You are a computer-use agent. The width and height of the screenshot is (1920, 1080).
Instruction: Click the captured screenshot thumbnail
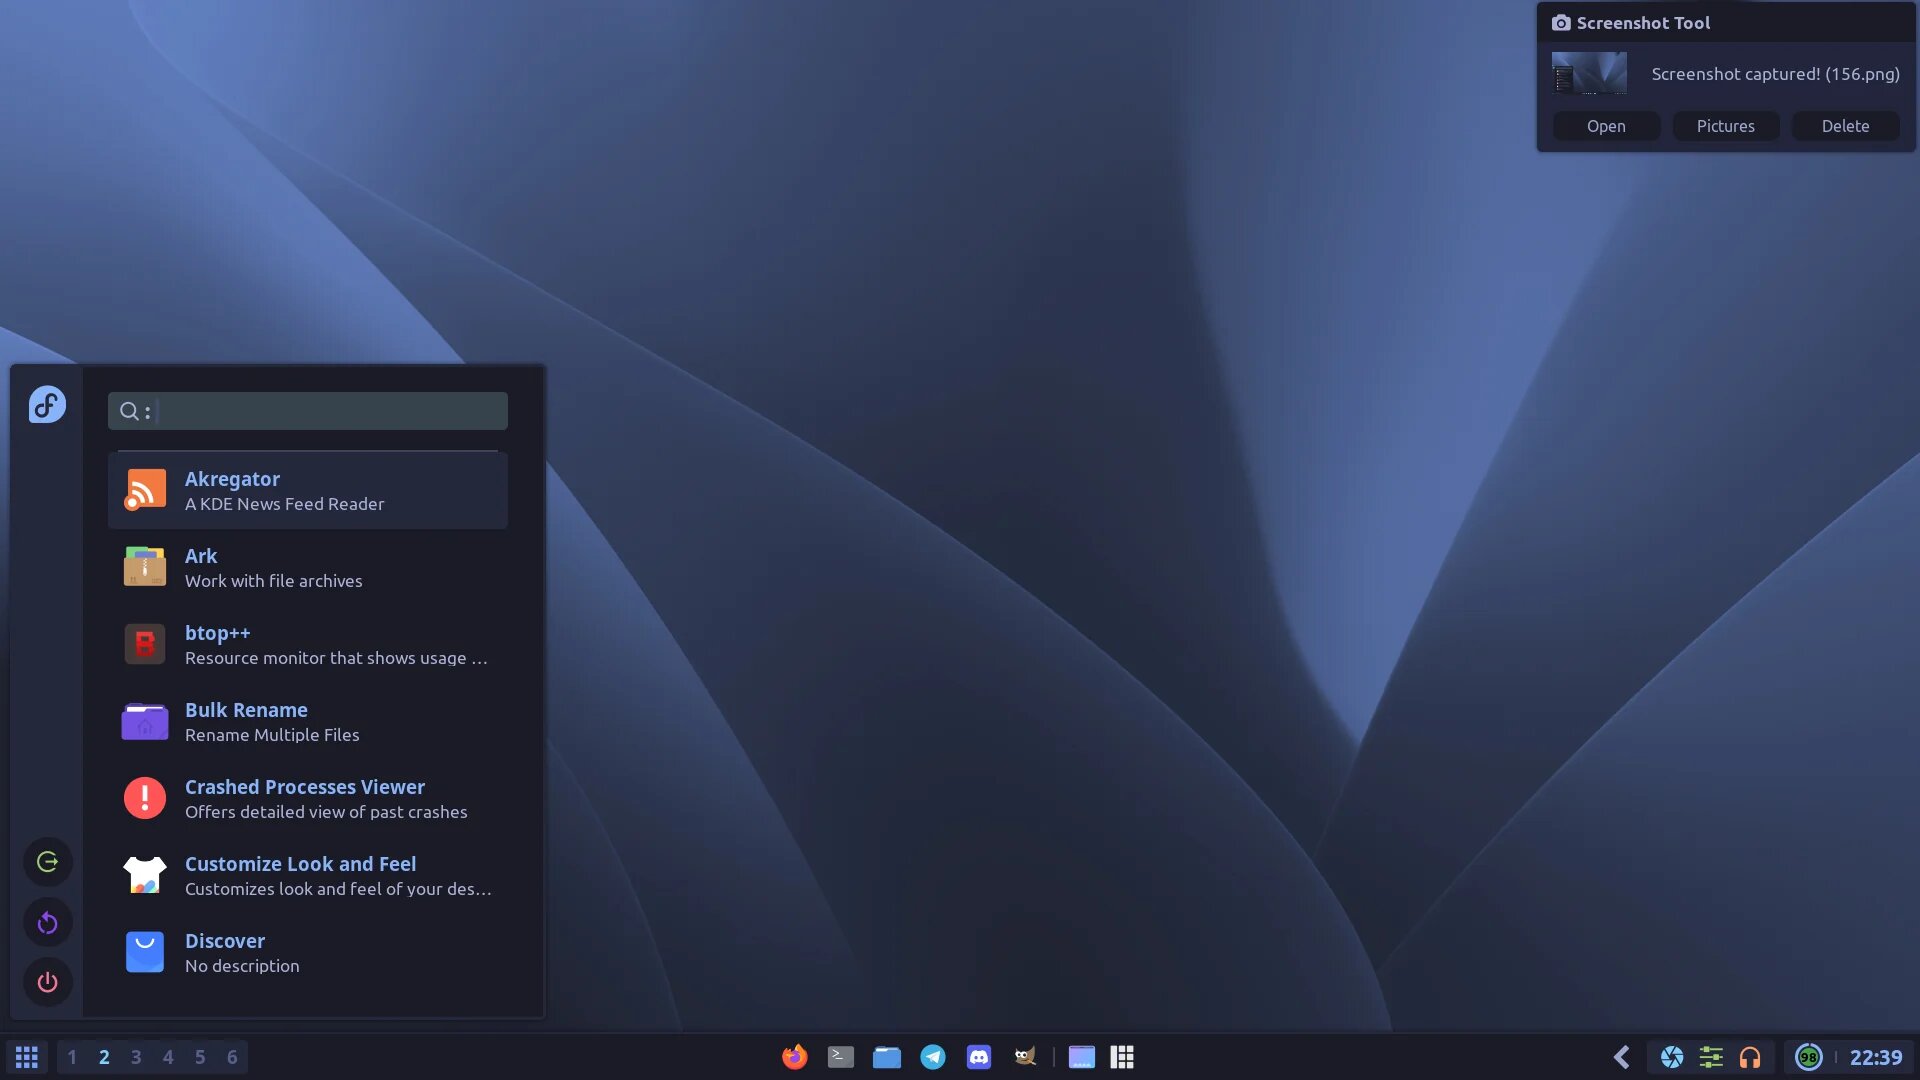(x=1589, y=74)
